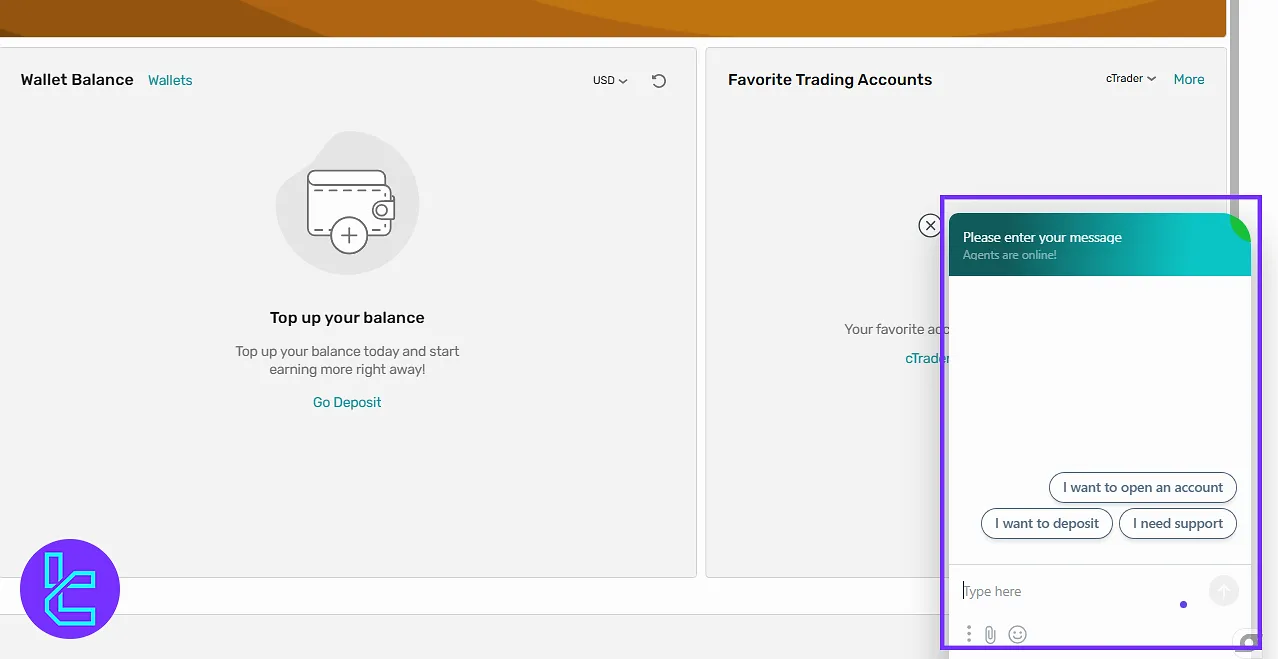The width and height of the screenshot is (1278, 659).
Task: Click the TradingFinder logo badge
Action: click(70, 589)
